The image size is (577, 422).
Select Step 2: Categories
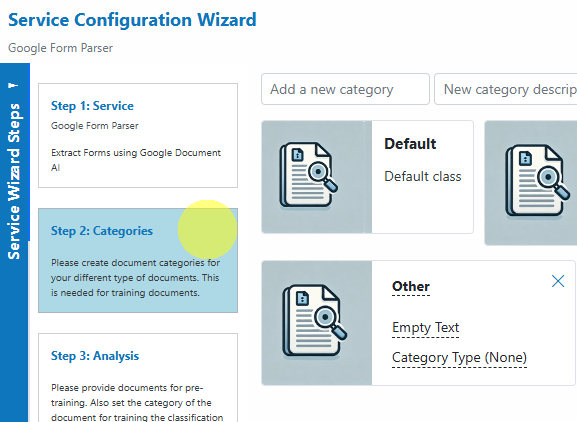138,260
